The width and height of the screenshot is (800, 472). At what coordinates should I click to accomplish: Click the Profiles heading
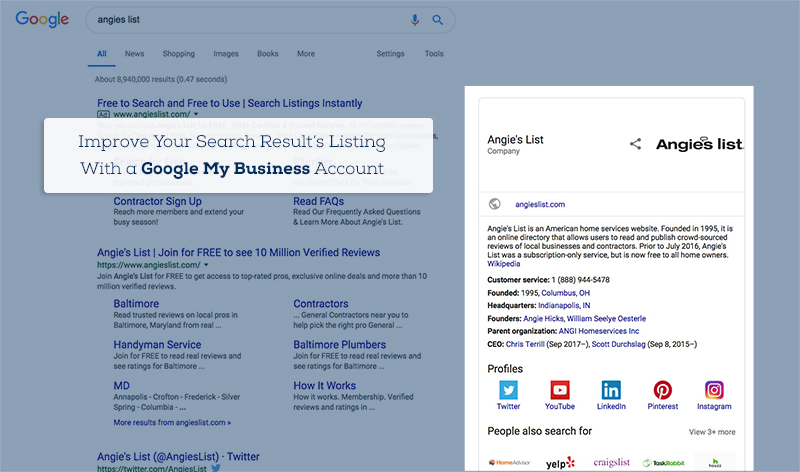coord(505,368)
